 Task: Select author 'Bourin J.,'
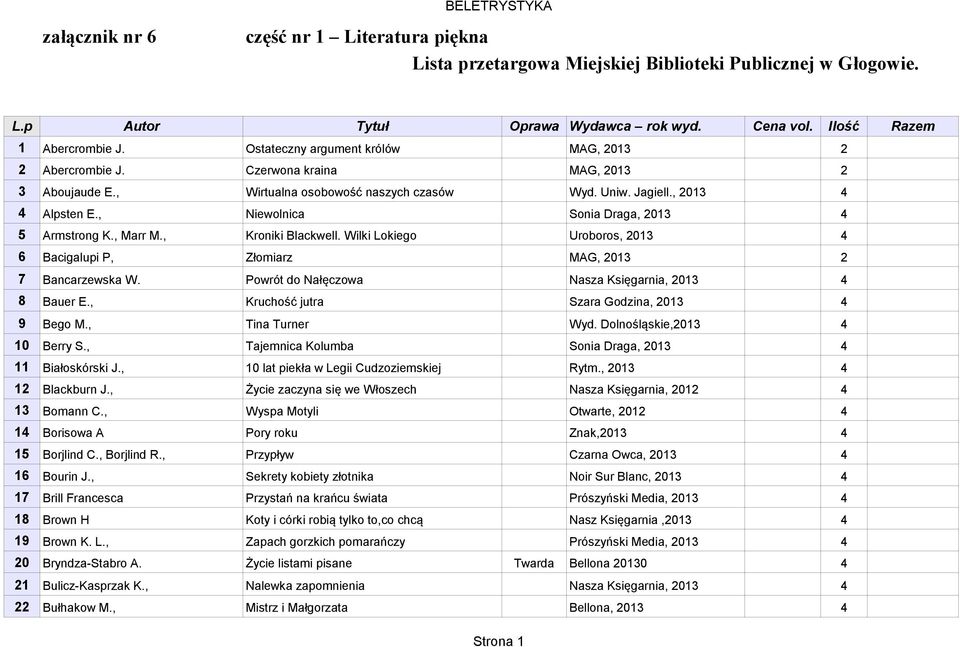pos(68,476)
